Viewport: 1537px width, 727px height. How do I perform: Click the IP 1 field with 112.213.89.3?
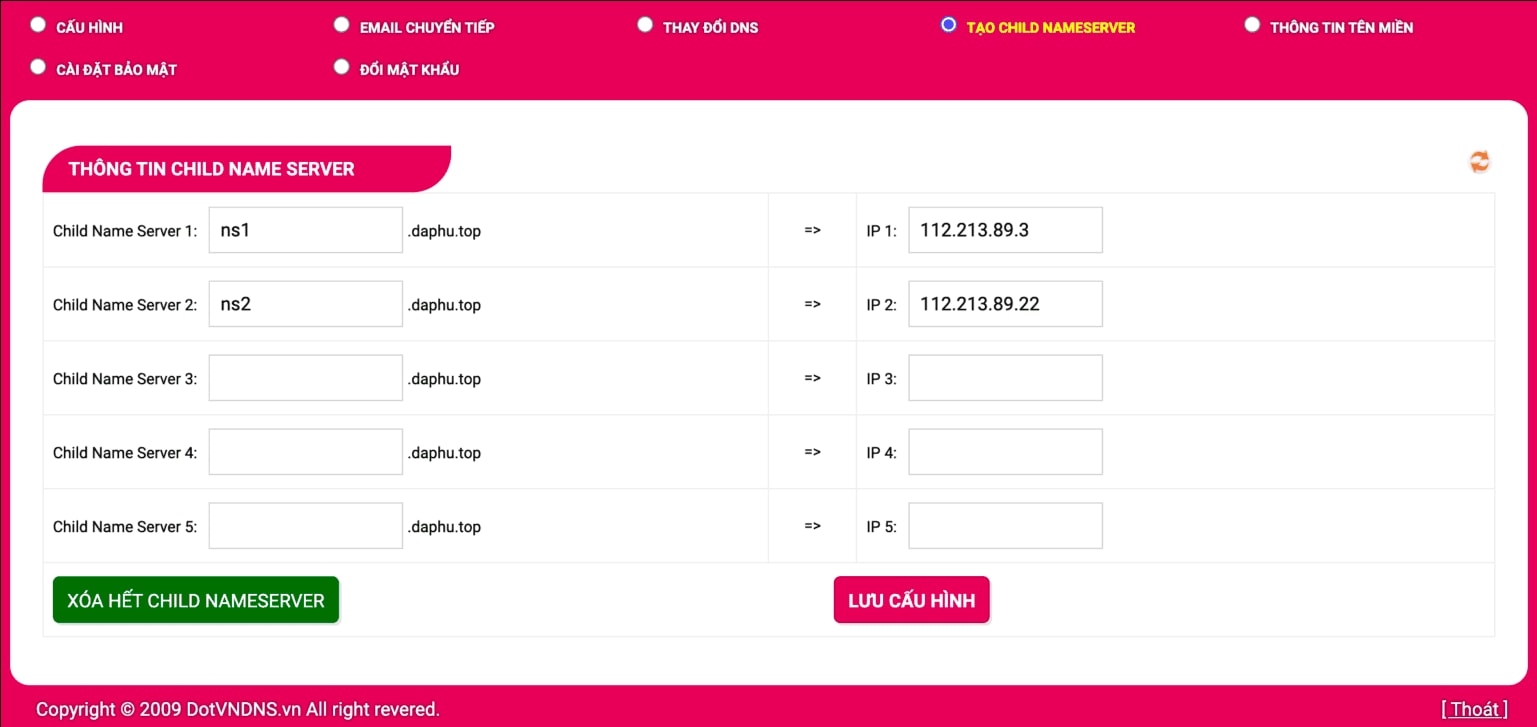[x=1005, y=230]
